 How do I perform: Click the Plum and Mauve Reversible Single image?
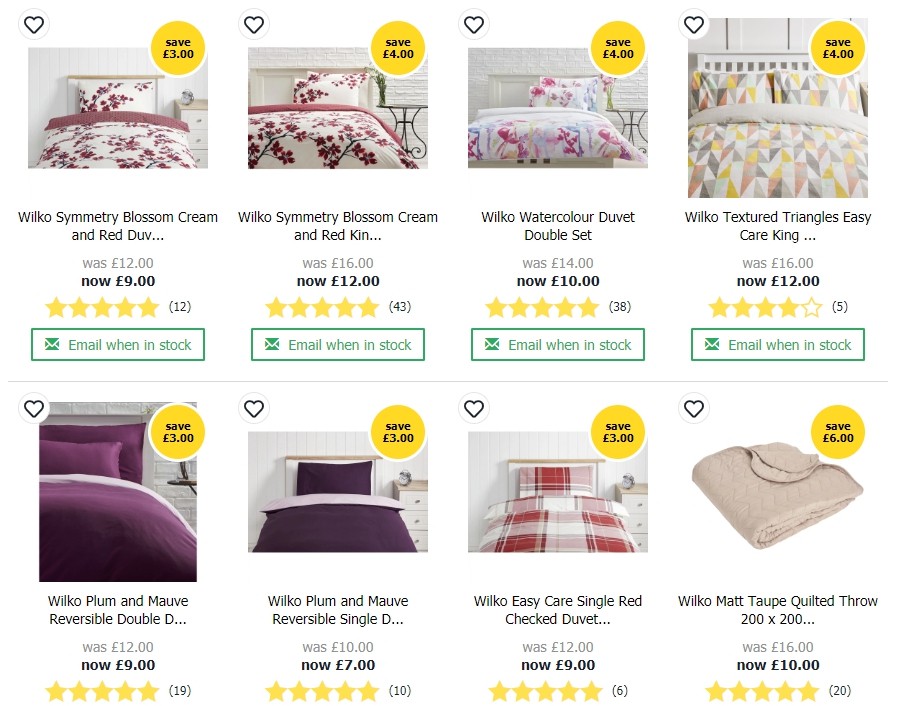[x=337, y=492]
